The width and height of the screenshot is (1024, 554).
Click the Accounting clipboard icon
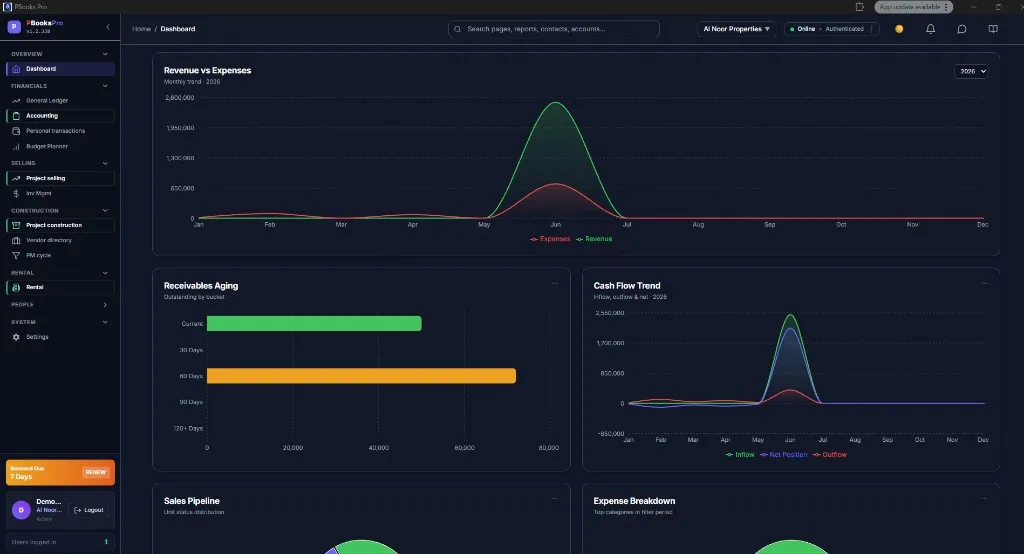16,116
